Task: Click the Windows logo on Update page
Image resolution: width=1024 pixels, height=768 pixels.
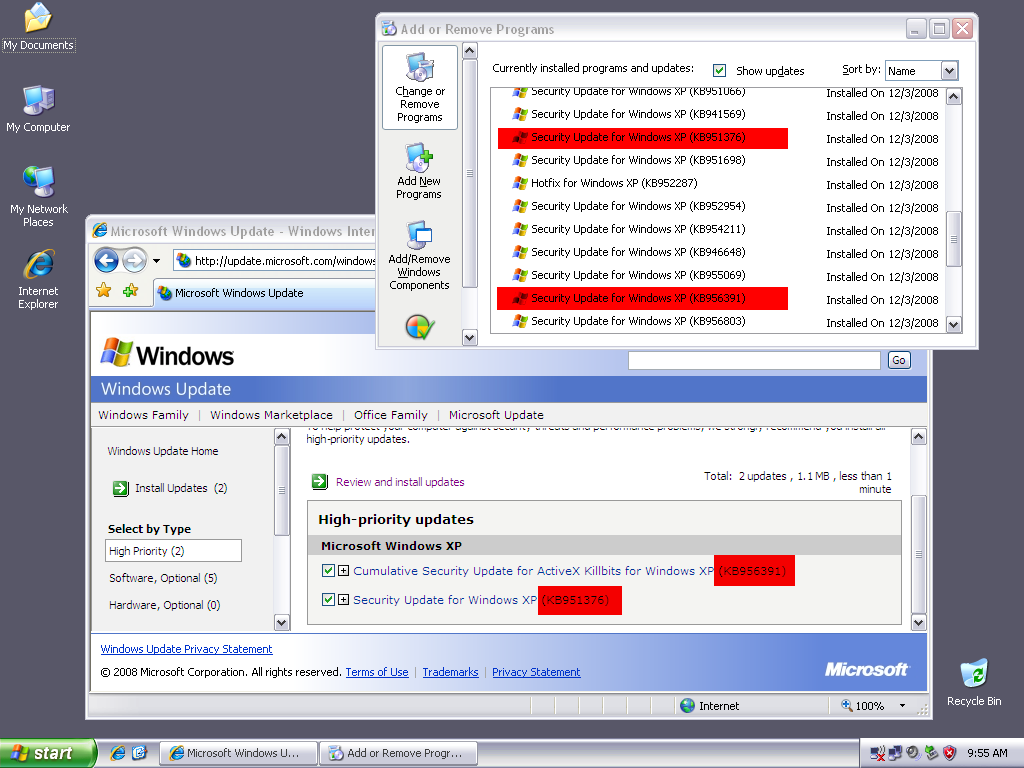Action: click(x=167, y=353)
